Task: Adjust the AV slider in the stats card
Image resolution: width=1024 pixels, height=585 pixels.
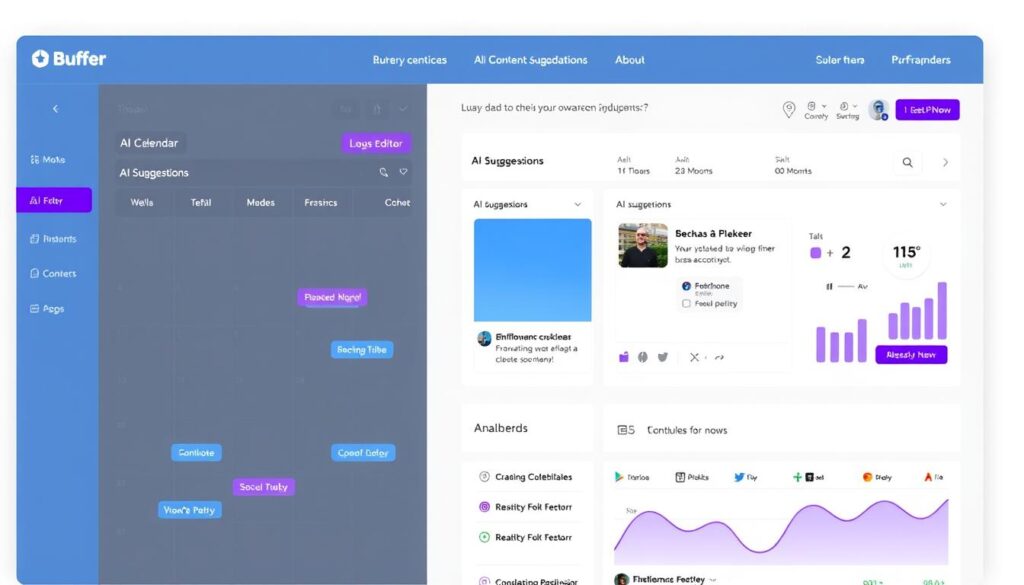Action: [x=846, y=287]
